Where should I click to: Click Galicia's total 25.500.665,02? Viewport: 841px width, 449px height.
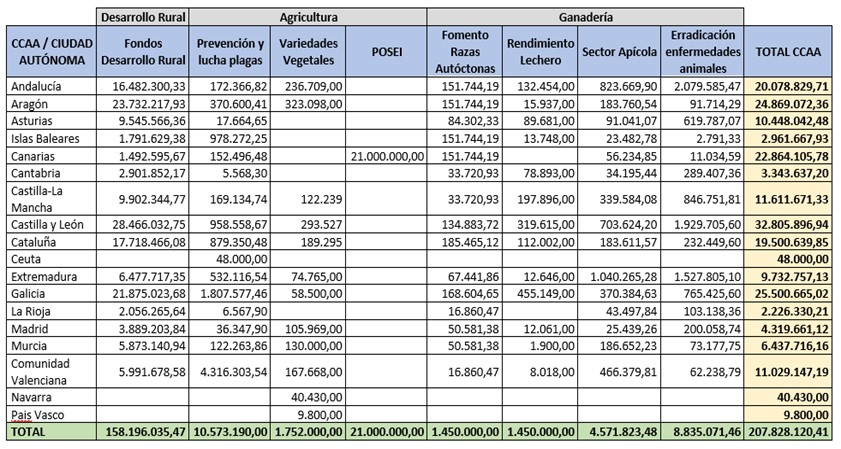[792, 293]
